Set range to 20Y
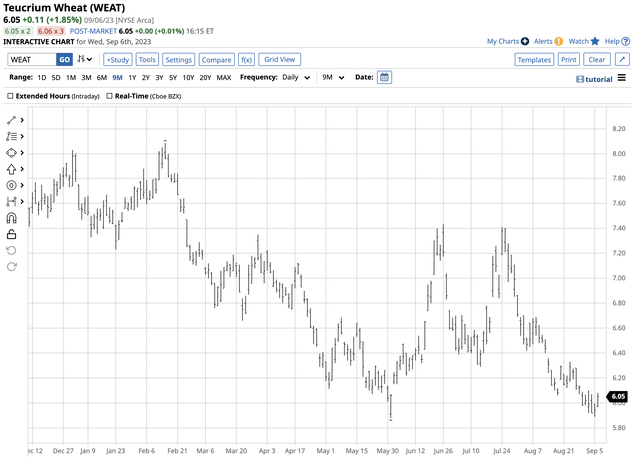Screen dimensions: 640x470 pos(205,78)
